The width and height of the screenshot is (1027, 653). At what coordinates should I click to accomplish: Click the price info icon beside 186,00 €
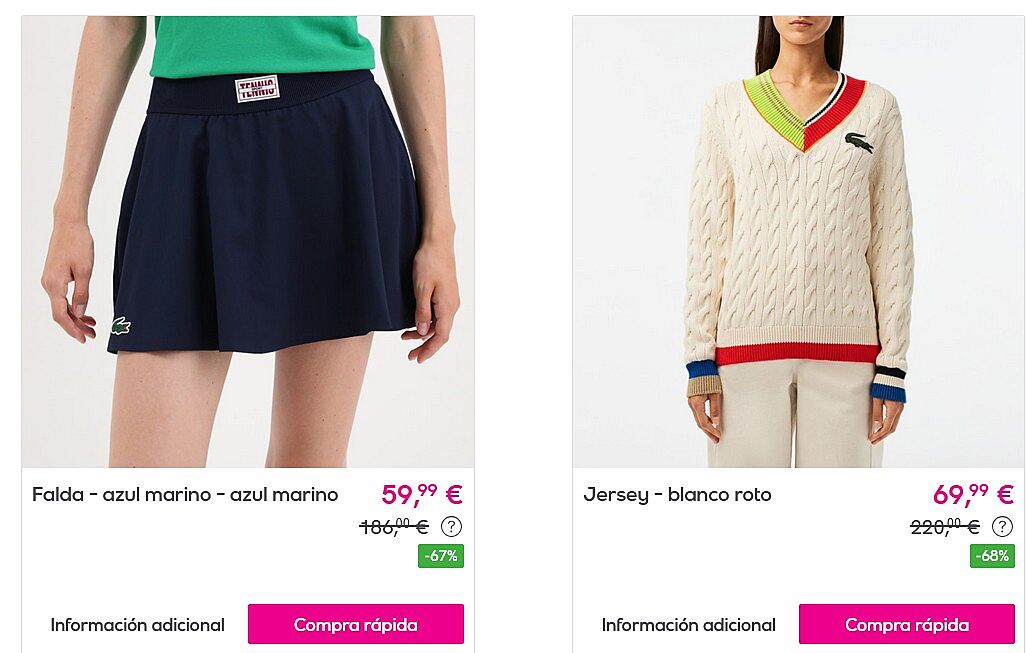451,526
